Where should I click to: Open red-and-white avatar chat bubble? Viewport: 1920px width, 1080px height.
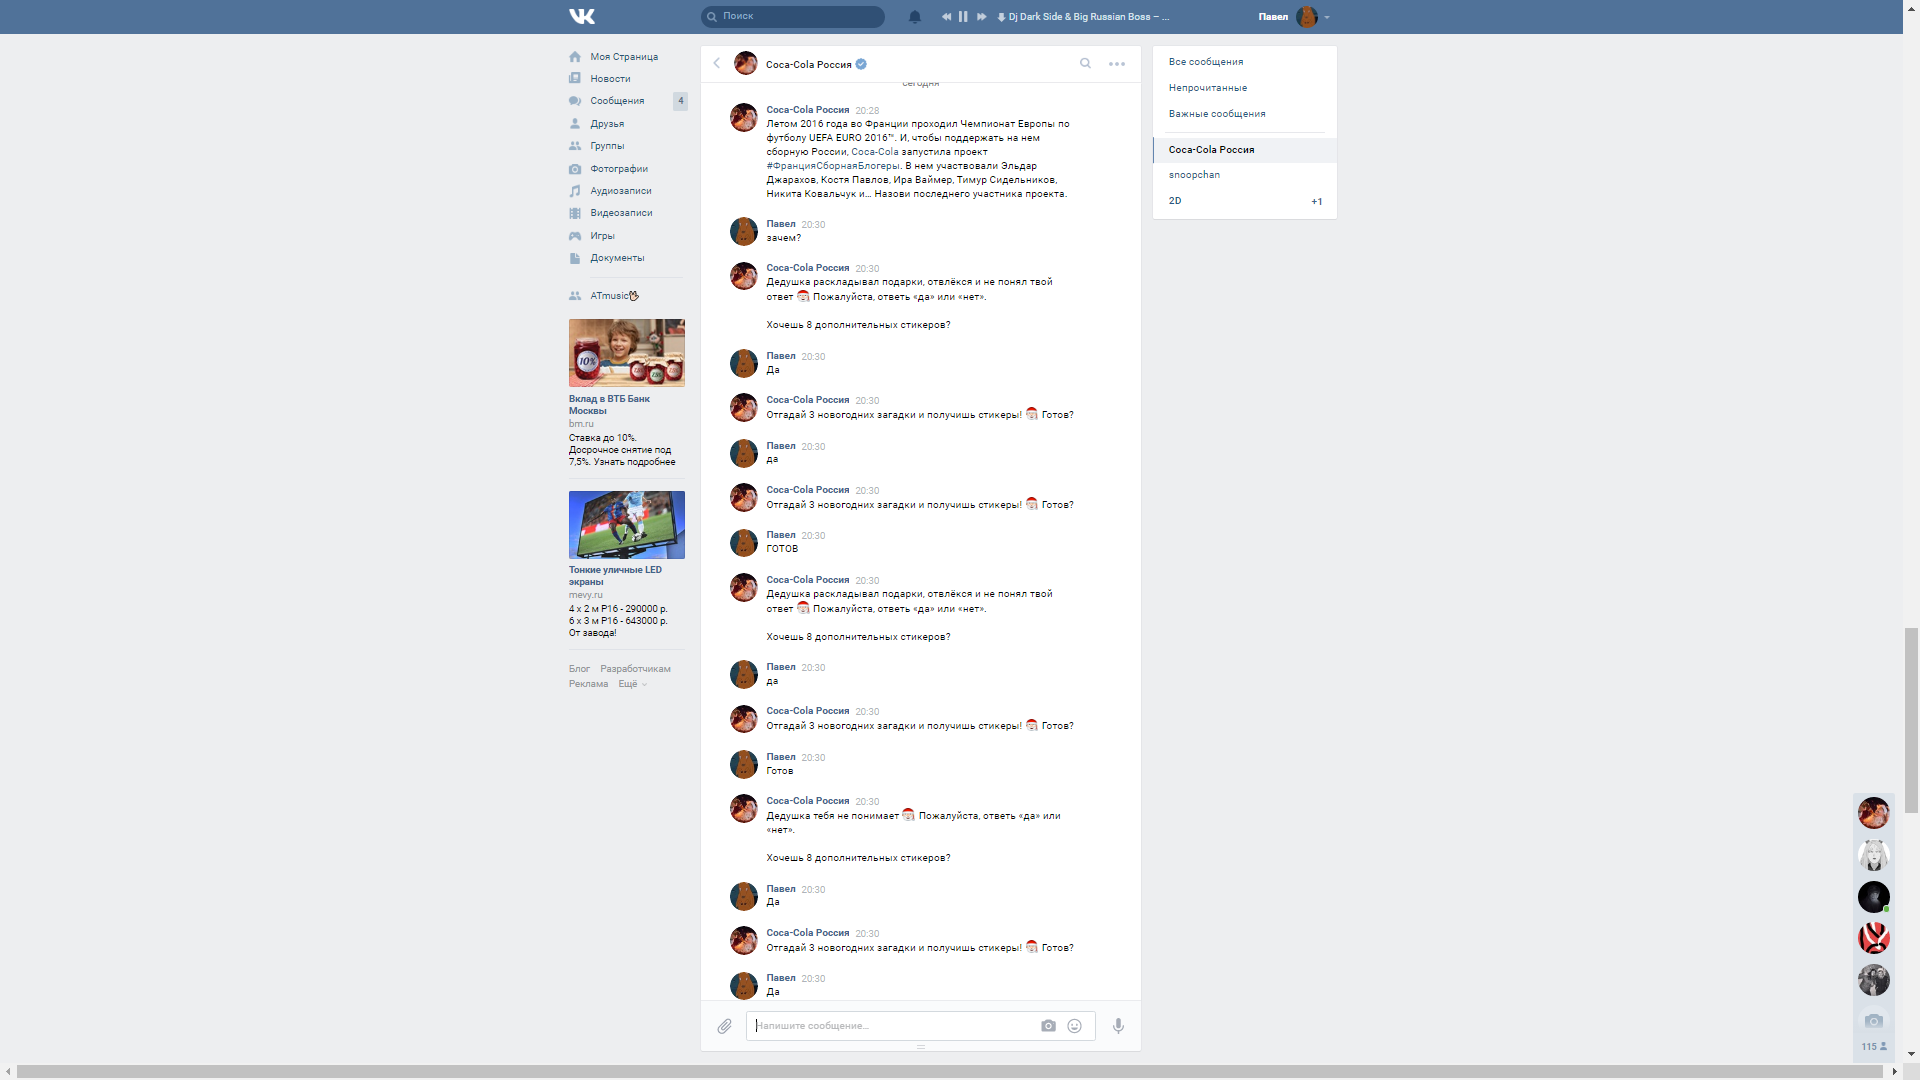click(1873, 938)
